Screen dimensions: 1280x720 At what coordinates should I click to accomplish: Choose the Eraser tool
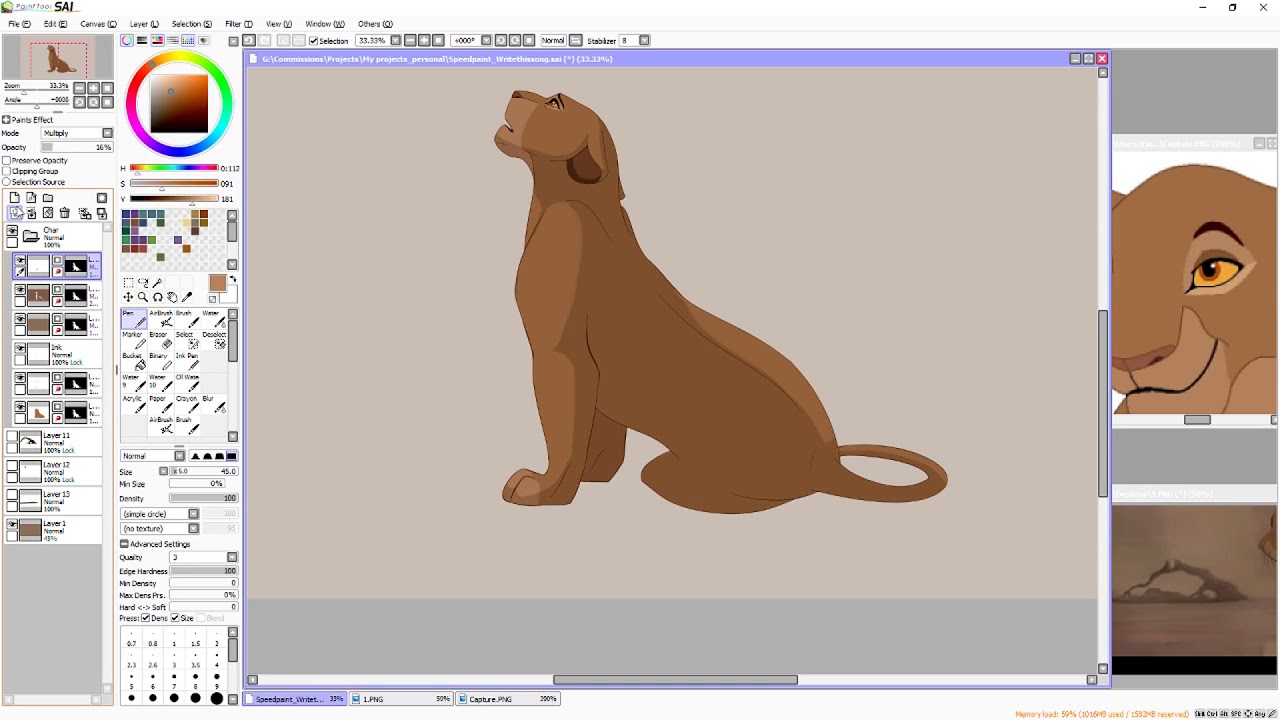coord(161,340)
